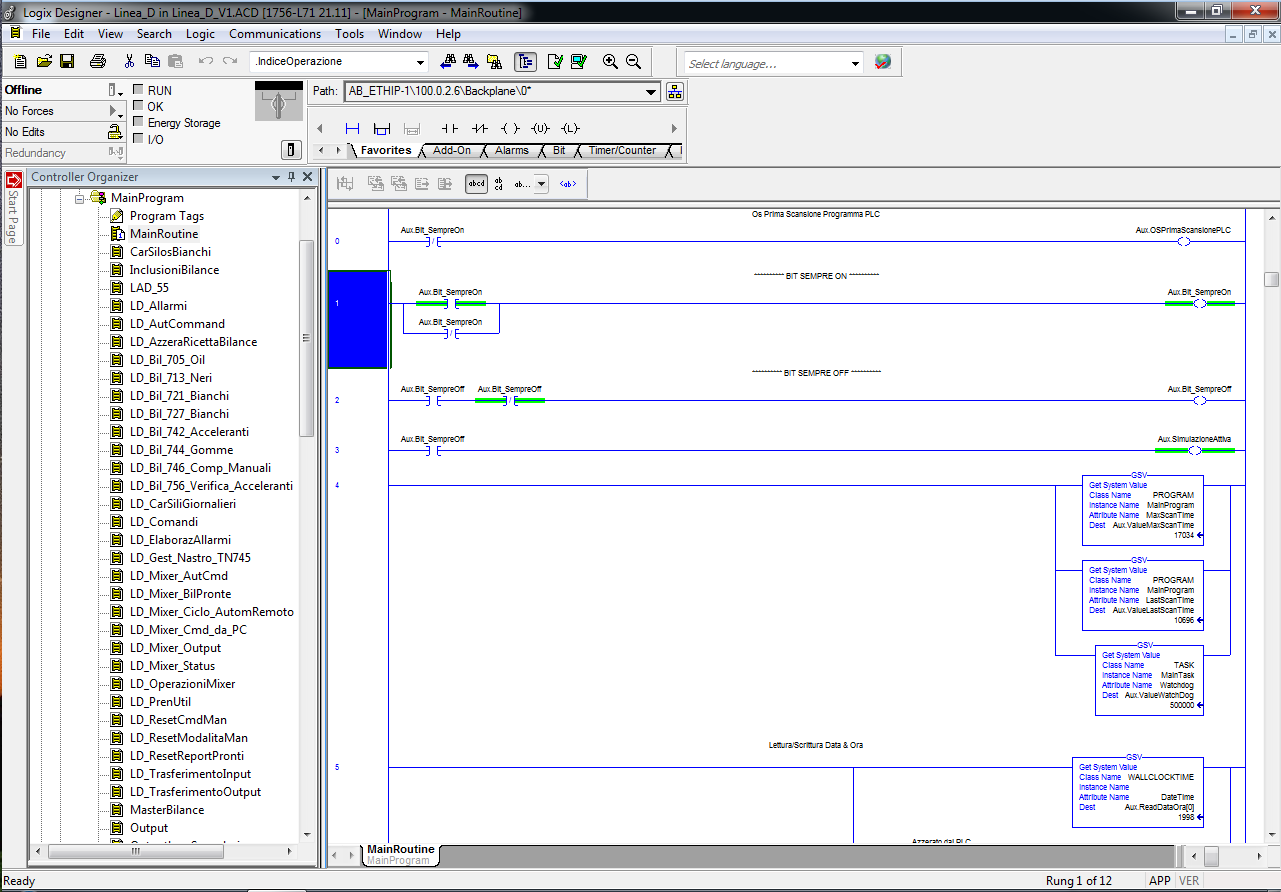The width and height of the screenshot is (1281, 892).
Task: Click the Cut scissors icon
Action: [129, 61]
